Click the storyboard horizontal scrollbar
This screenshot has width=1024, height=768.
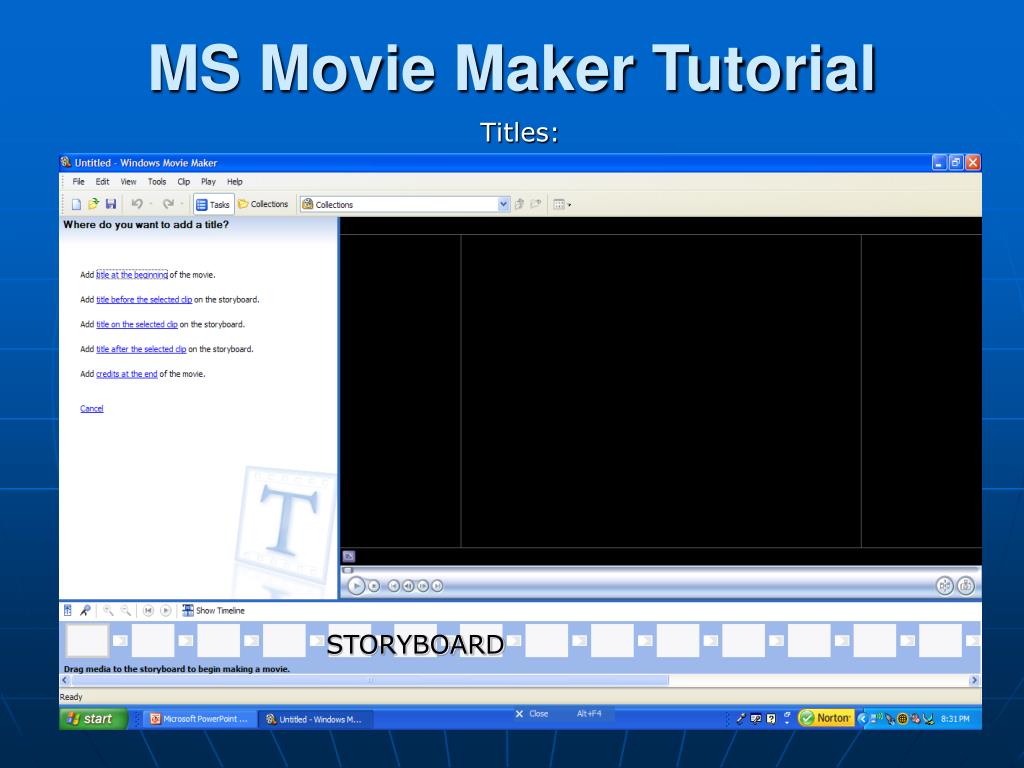pos(369,680)
